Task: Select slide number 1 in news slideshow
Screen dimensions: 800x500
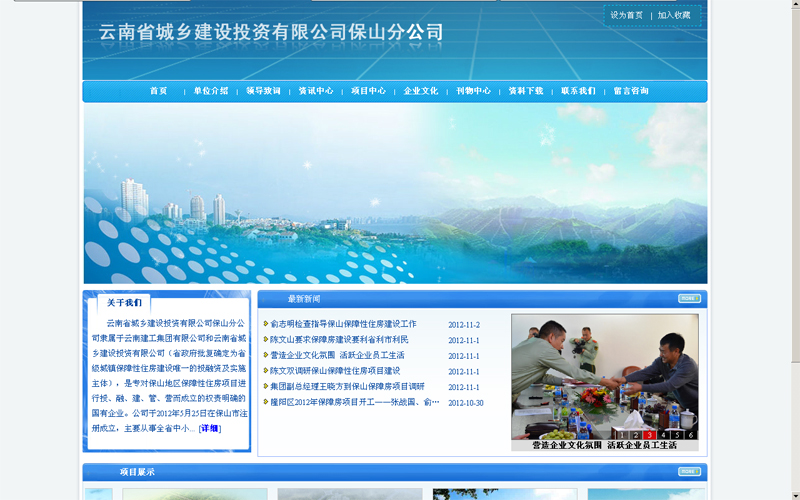Action: pyautogui.click(x=622, y=435)
